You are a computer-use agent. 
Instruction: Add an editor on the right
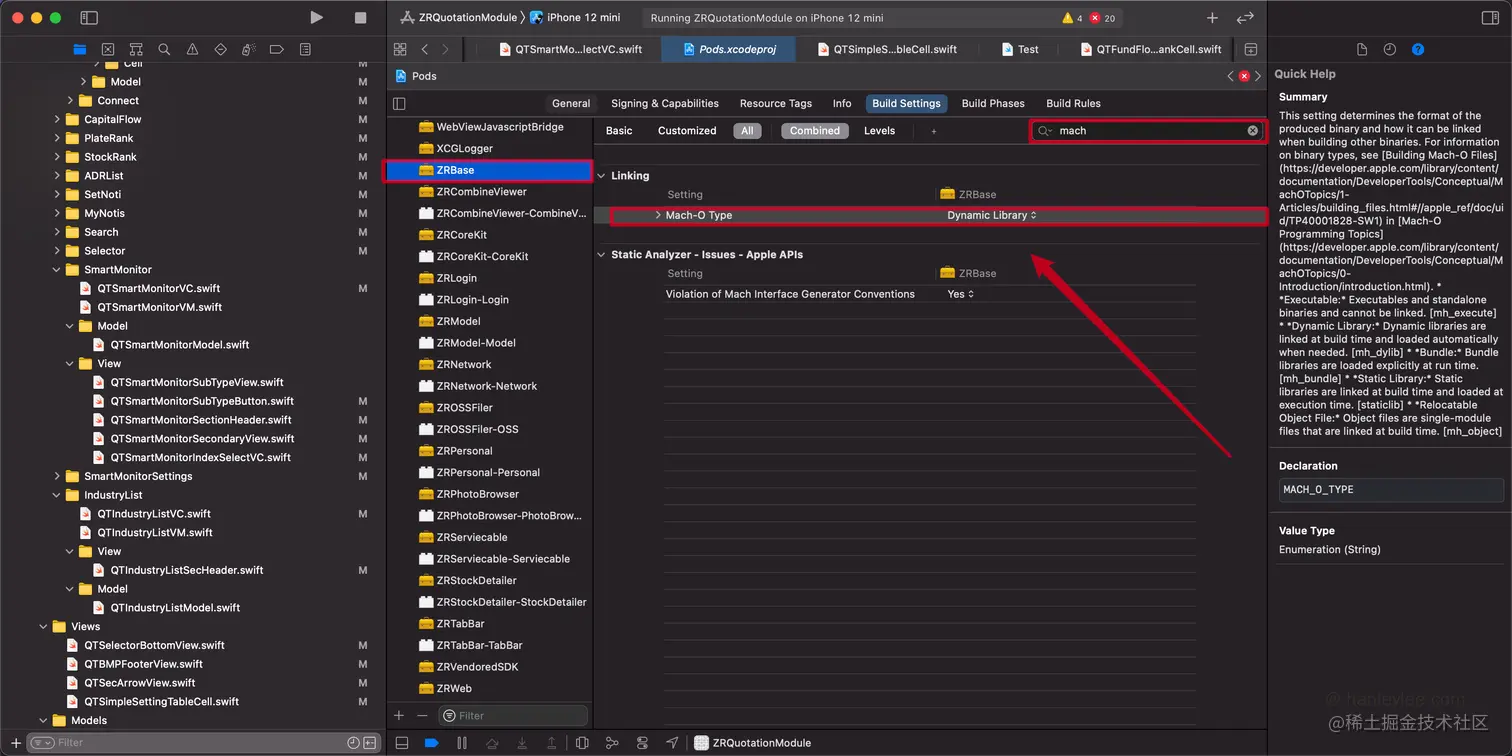pos(1250,49)
